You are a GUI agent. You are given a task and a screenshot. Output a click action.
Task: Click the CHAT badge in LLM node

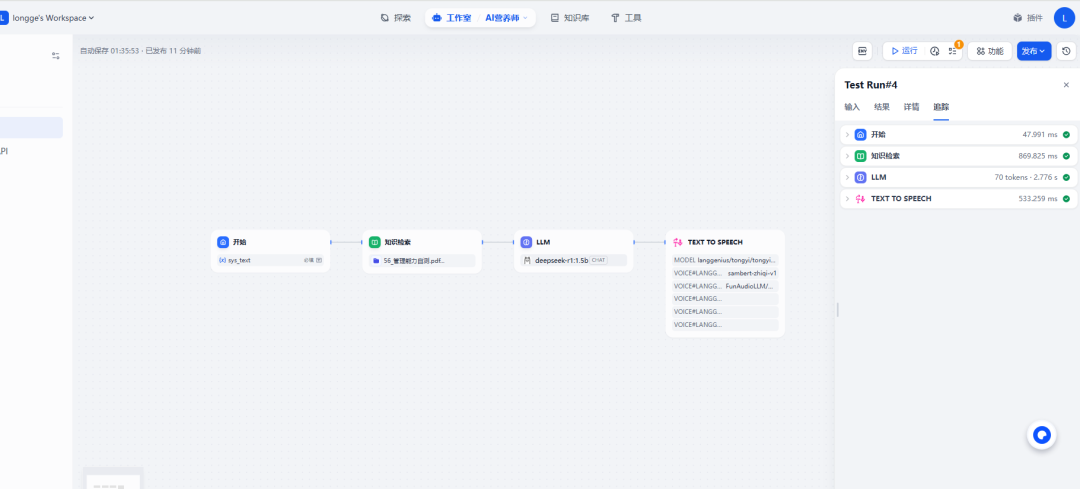[x=599, y=260]
